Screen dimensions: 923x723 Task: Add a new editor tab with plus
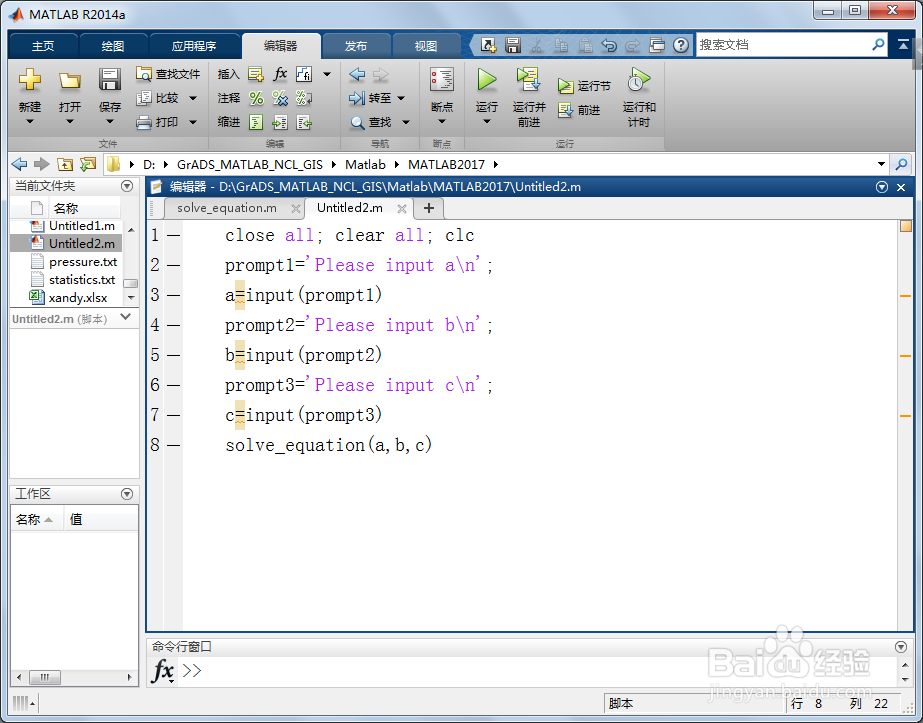(429, 208)
